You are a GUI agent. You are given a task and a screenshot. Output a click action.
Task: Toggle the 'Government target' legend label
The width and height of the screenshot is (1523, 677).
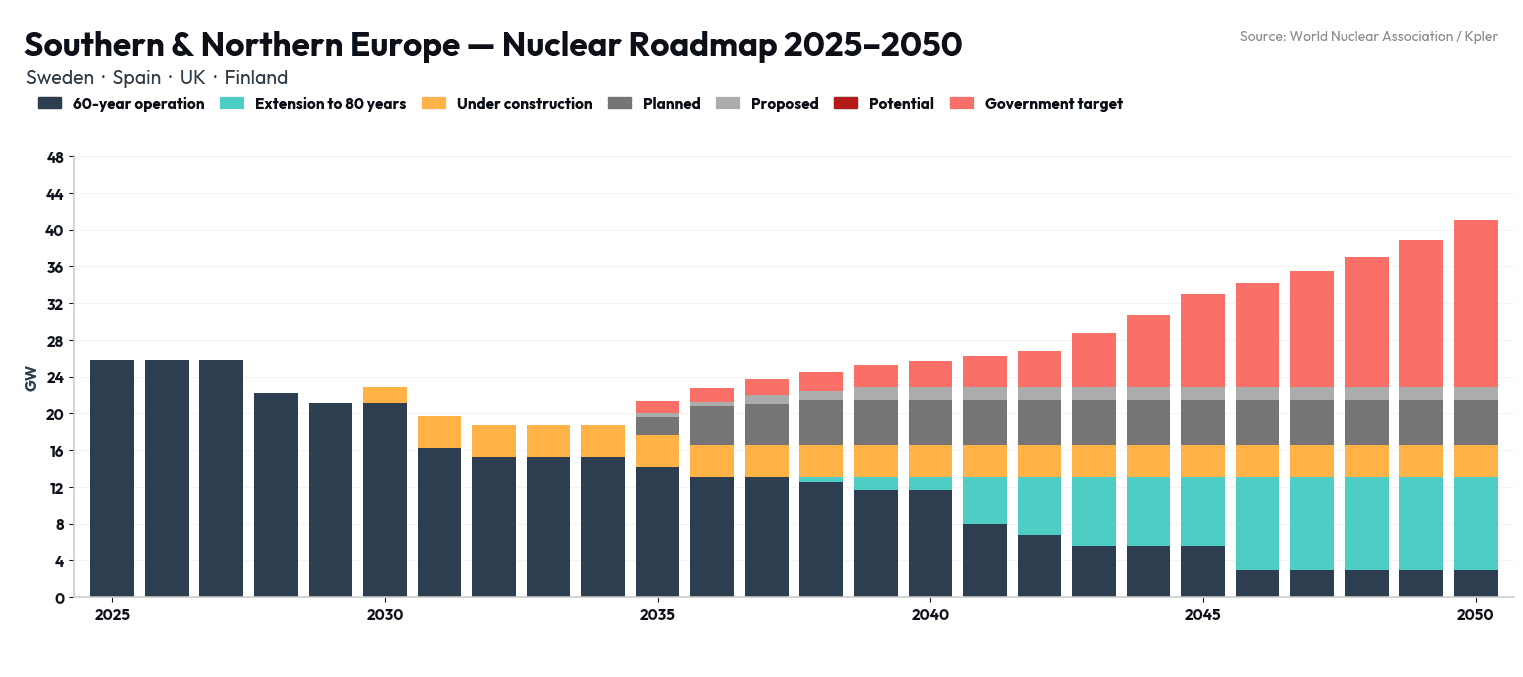(1053, 104)
